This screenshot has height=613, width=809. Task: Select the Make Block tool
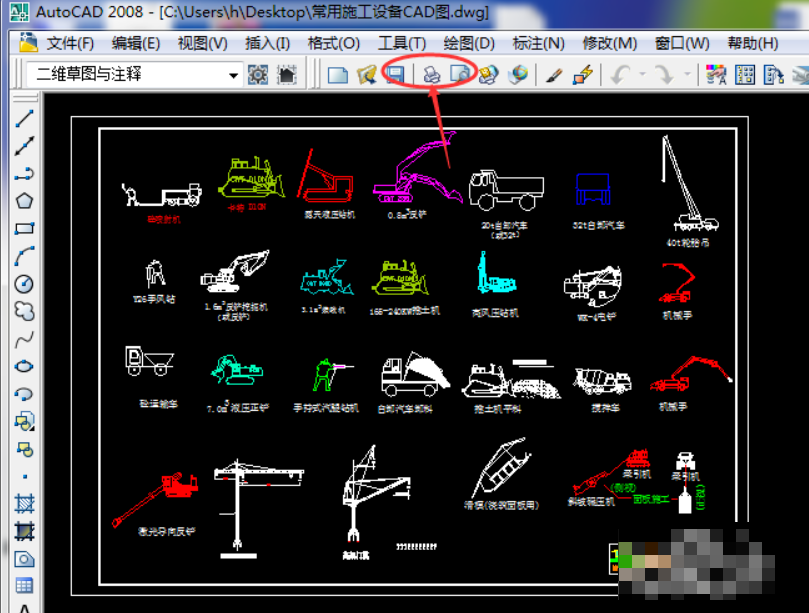pyautogui.click(x=24, y=449)
